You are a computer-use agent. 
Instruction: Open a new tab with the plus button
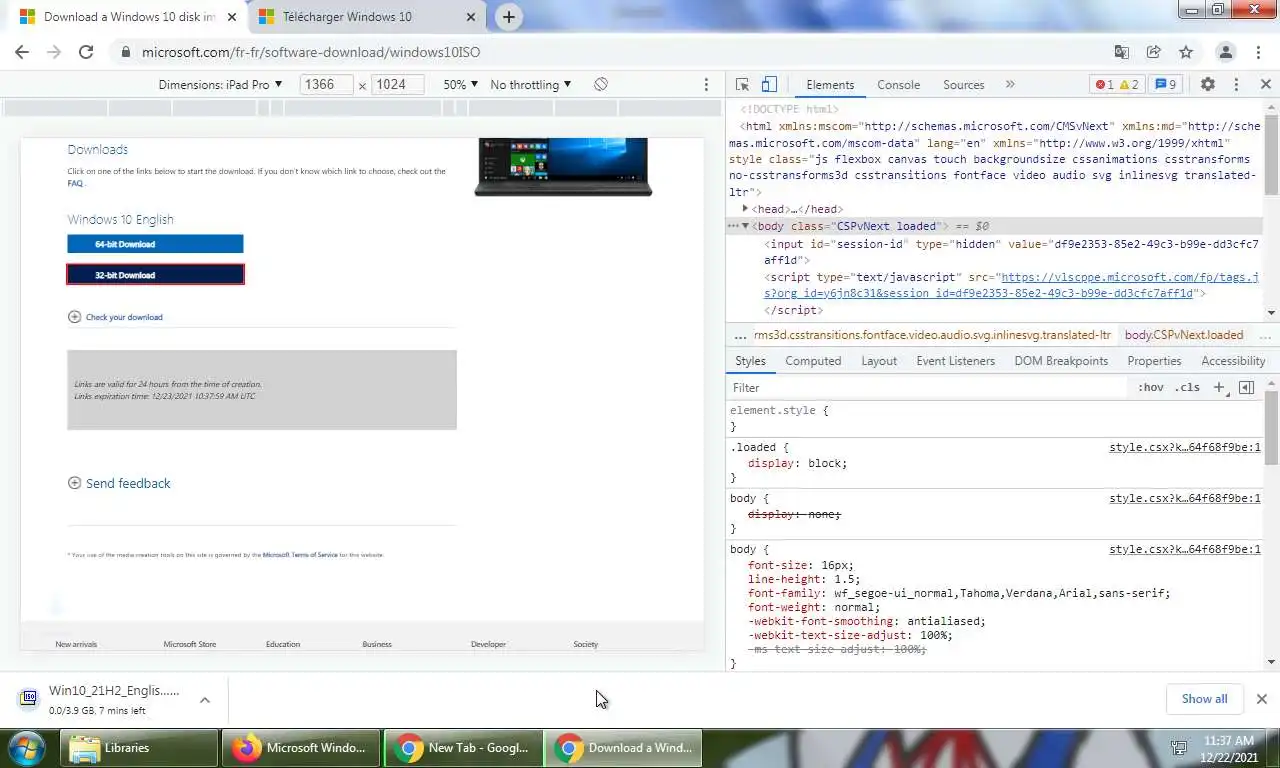[x=508, y=17]
